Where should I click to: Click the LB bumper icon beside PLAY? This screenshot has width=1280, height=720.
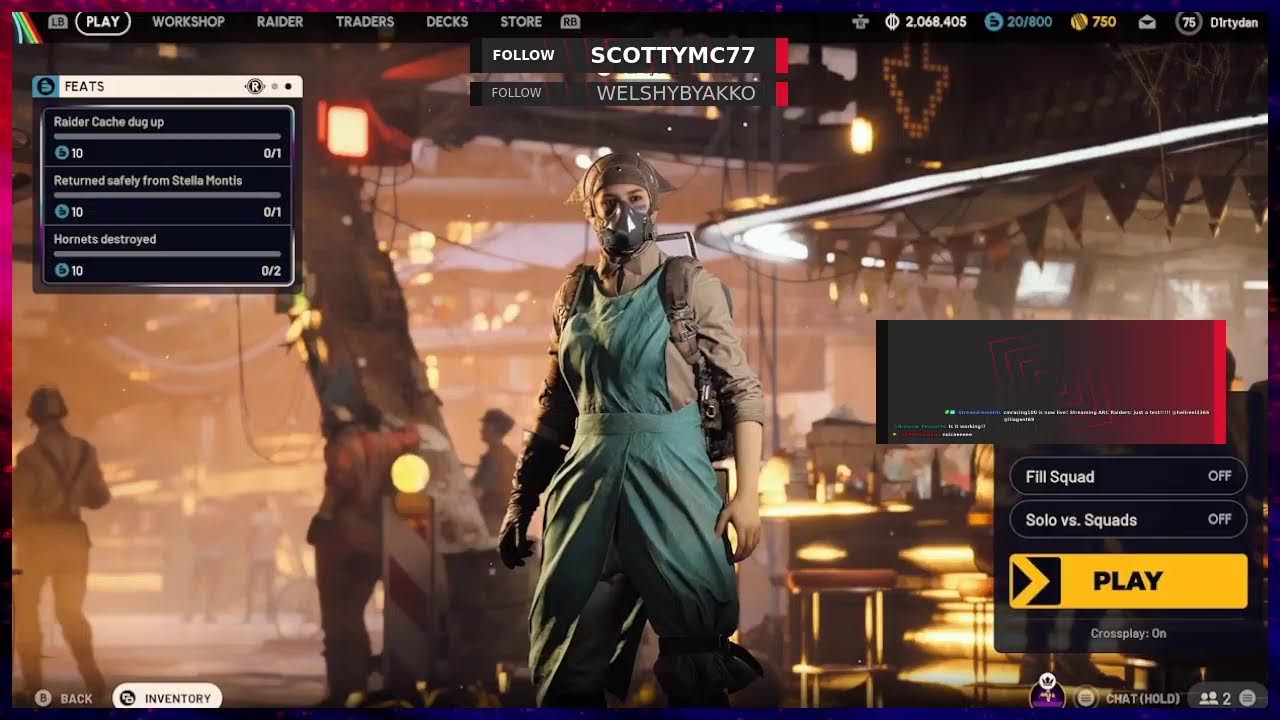coord(58,21)
